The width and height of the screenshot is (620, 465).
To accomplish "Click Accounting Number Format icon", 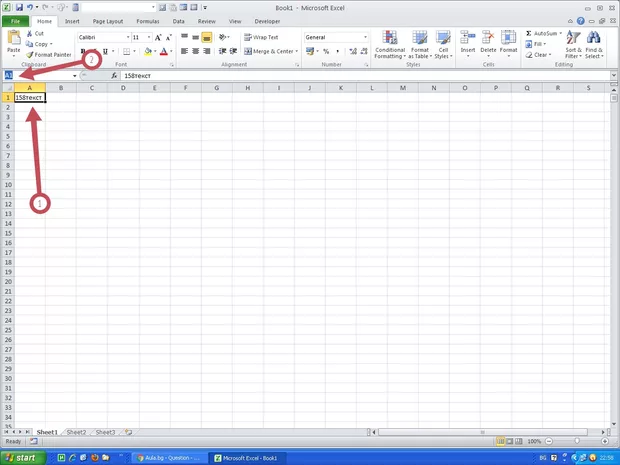I will (310, 51).
